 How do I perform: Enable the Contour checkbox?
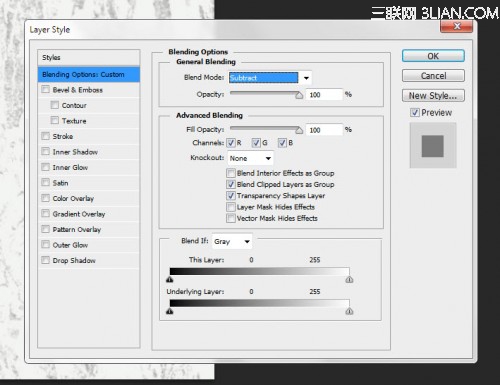(55, 105)
